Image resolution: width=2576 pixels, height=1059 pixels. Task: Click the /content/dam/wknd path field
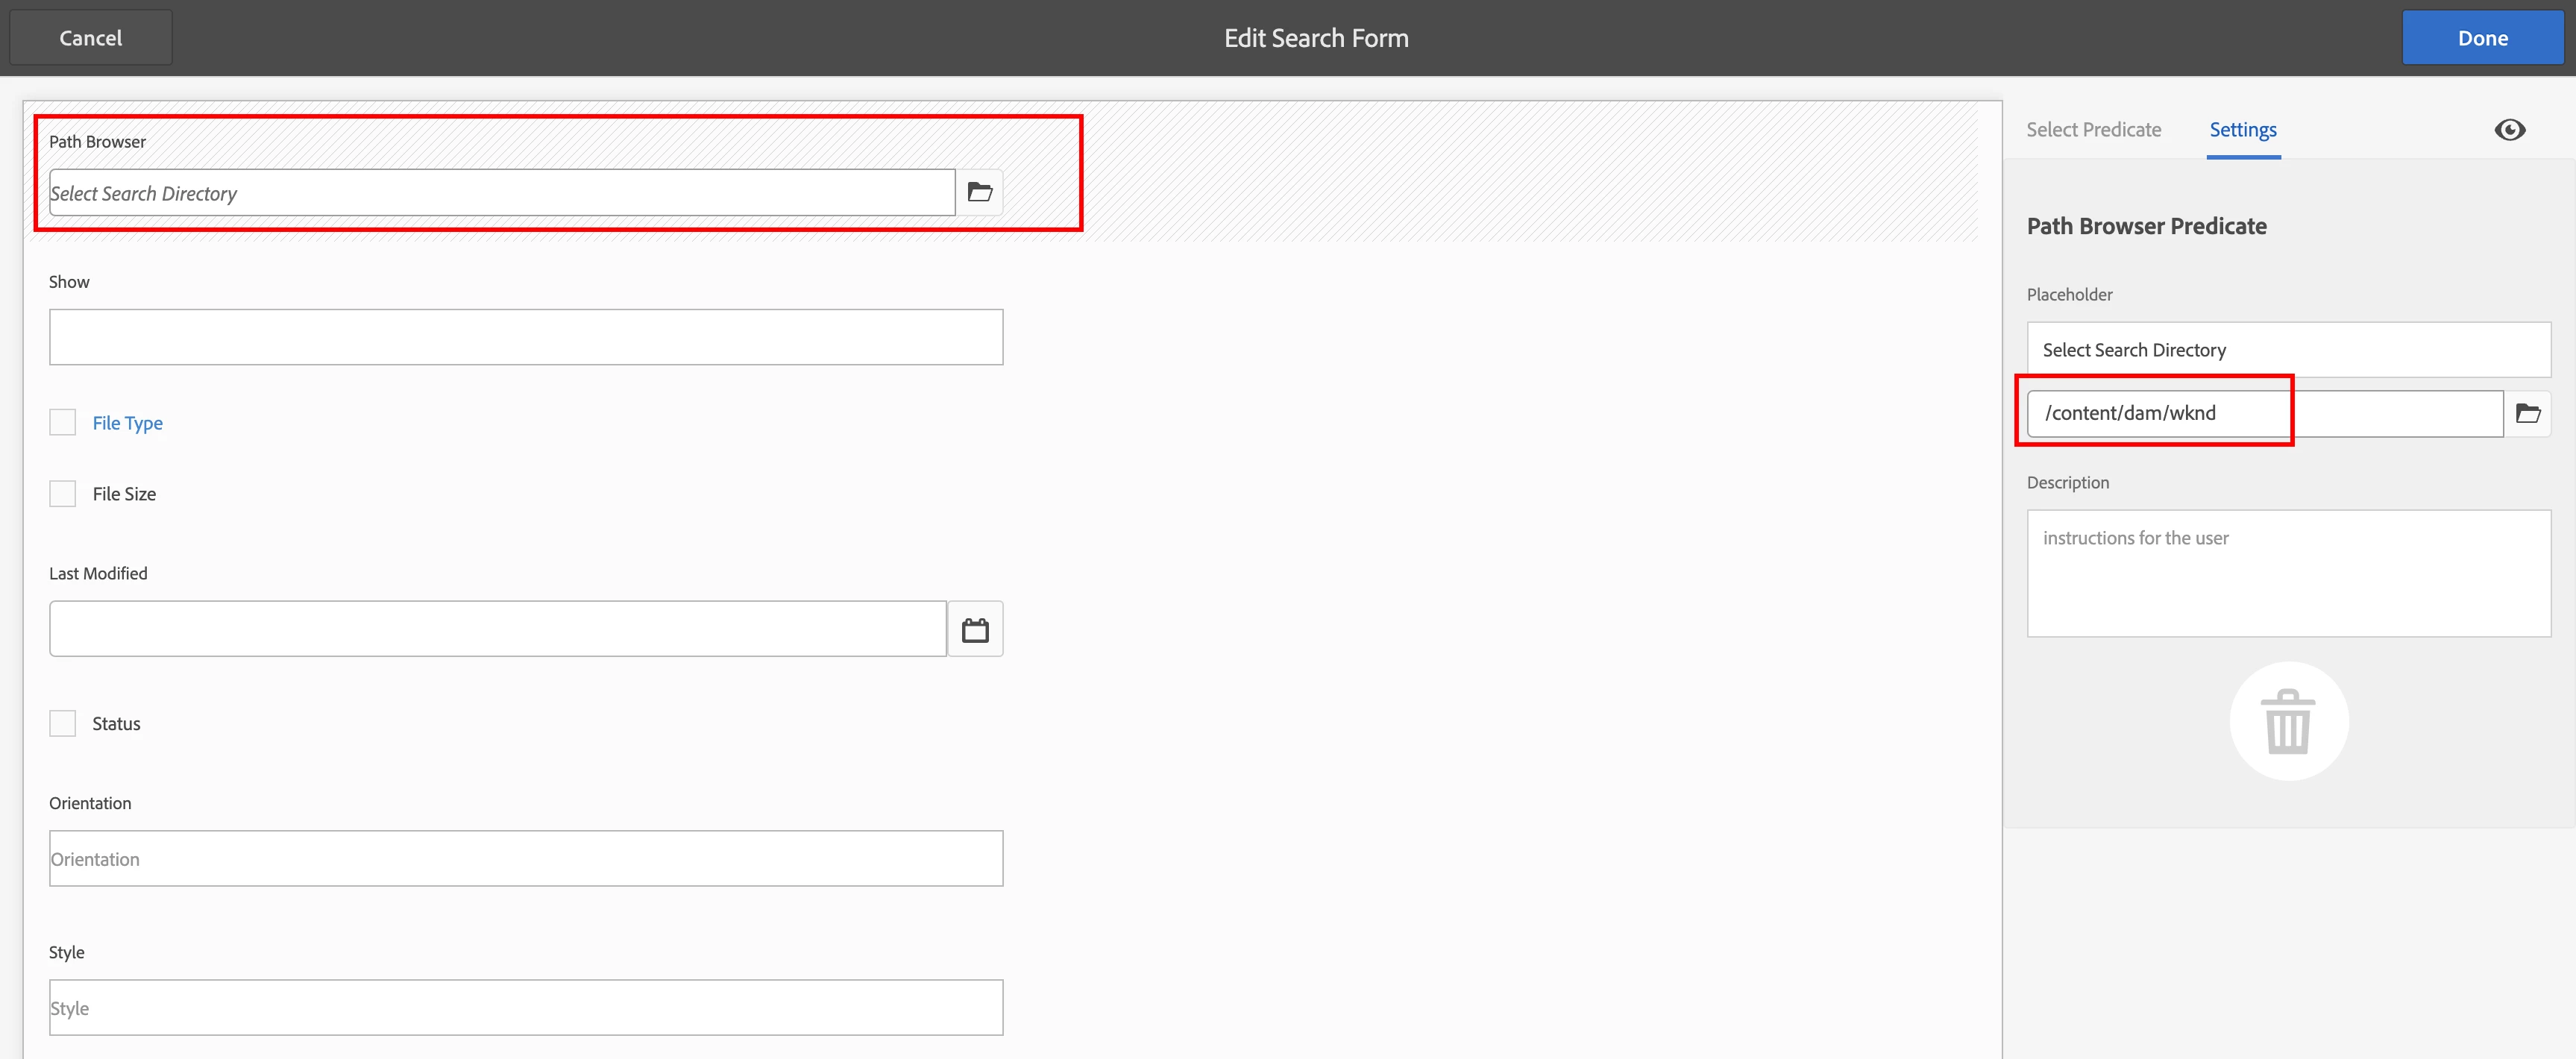tap(2264, 413)
